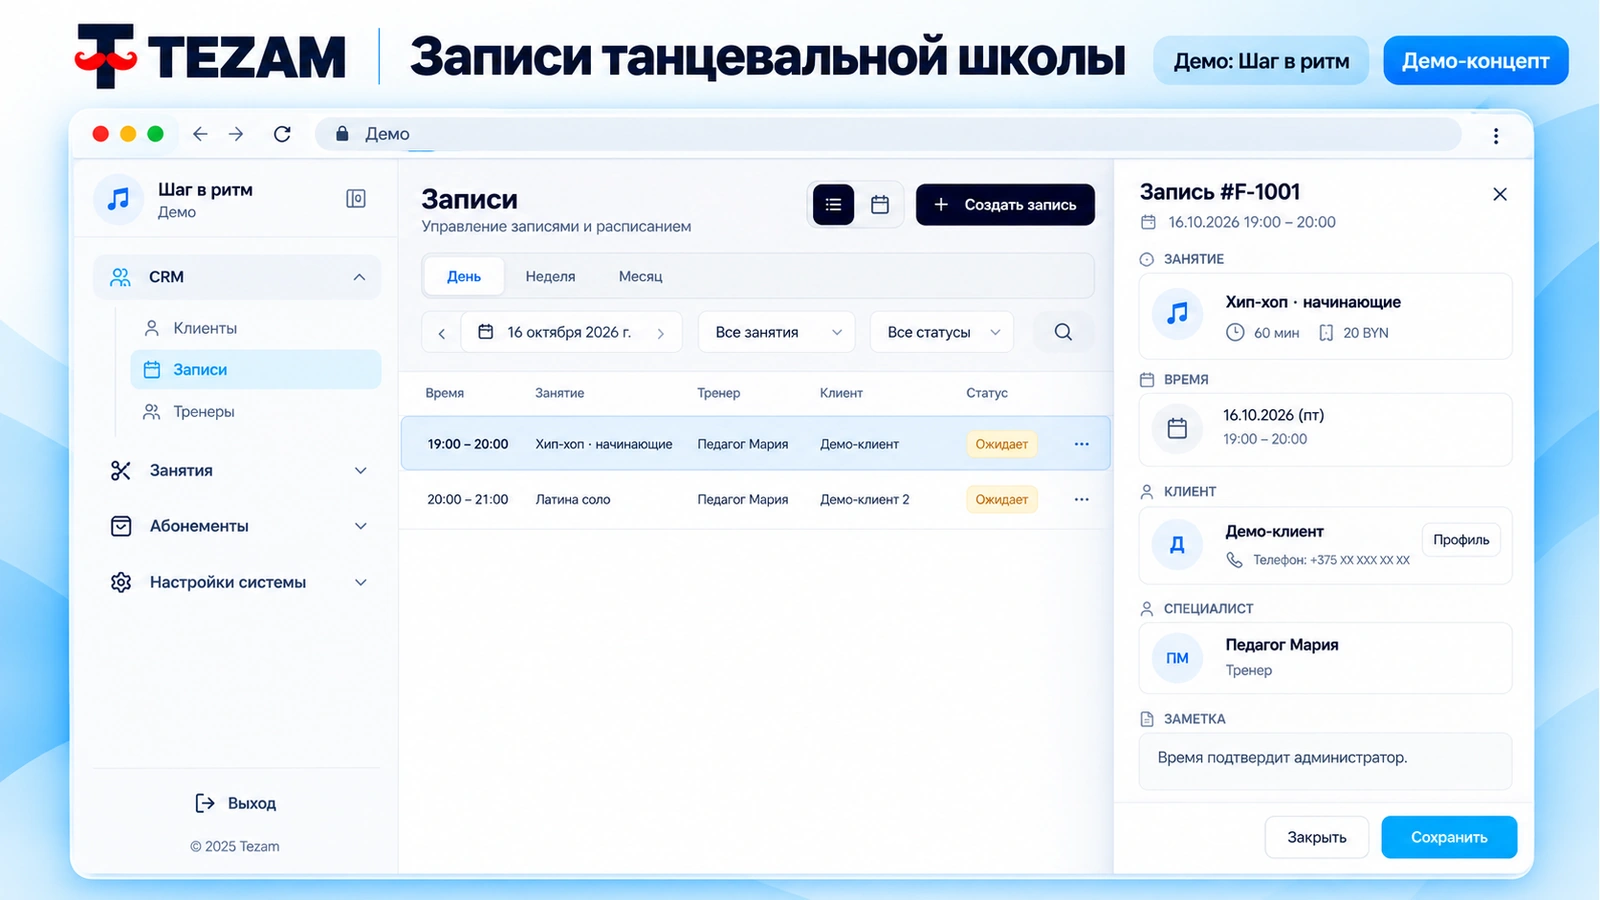Click the Хип-хоп lesson music icon

tap(1178, 314)
